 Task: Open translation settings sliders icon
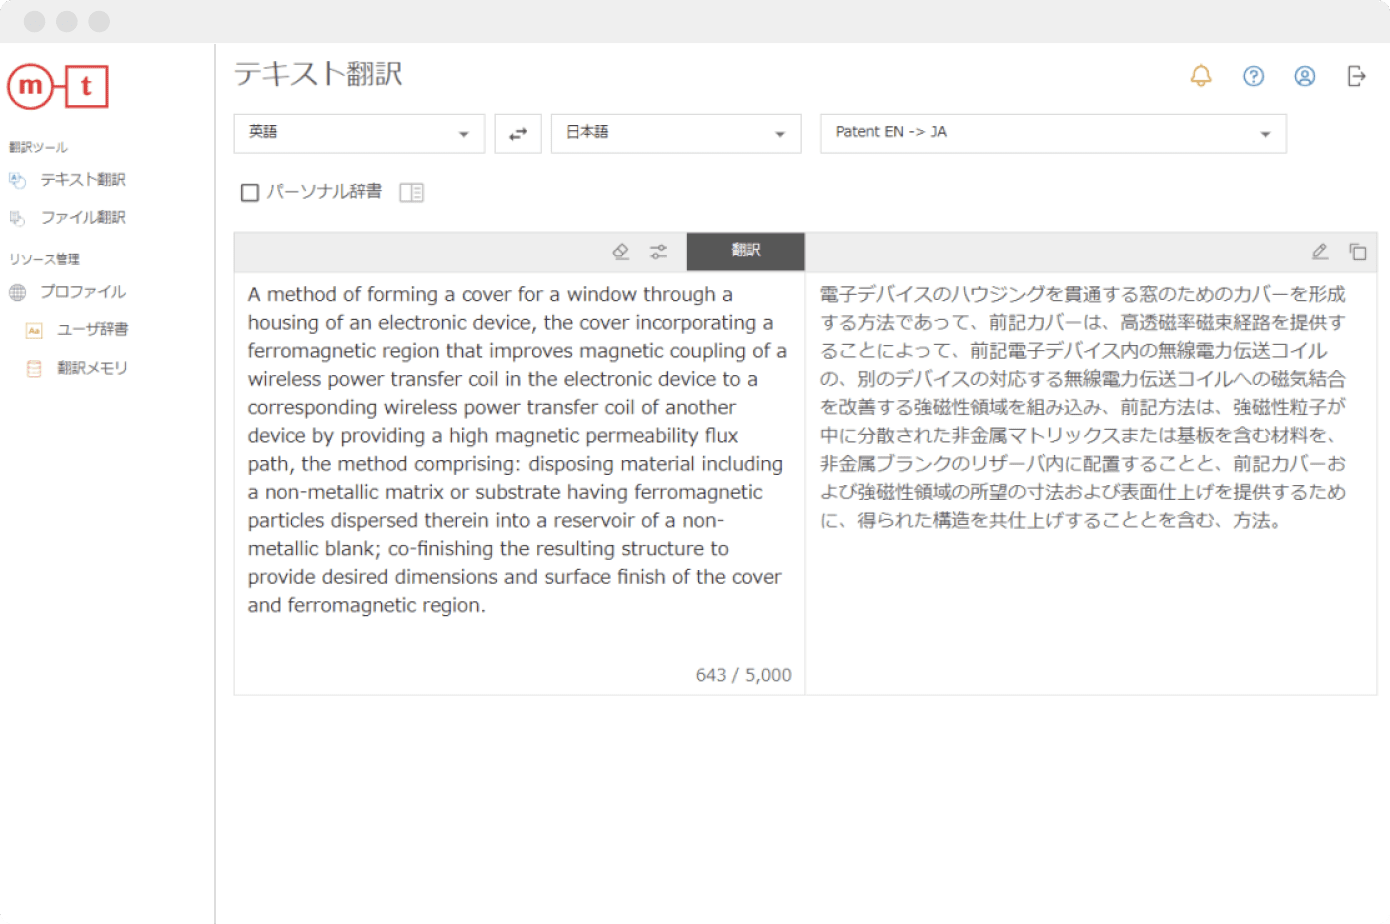[658, 252]
